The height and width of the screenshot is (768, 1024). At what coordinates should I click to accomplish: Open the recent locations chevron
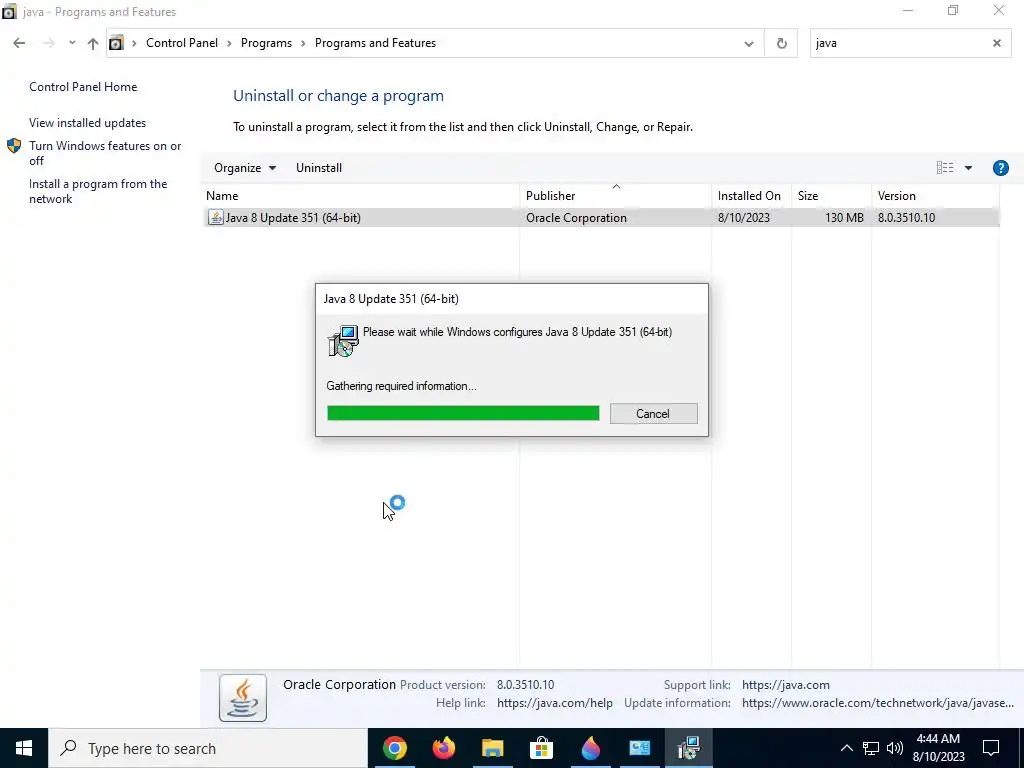coord(72,43)
